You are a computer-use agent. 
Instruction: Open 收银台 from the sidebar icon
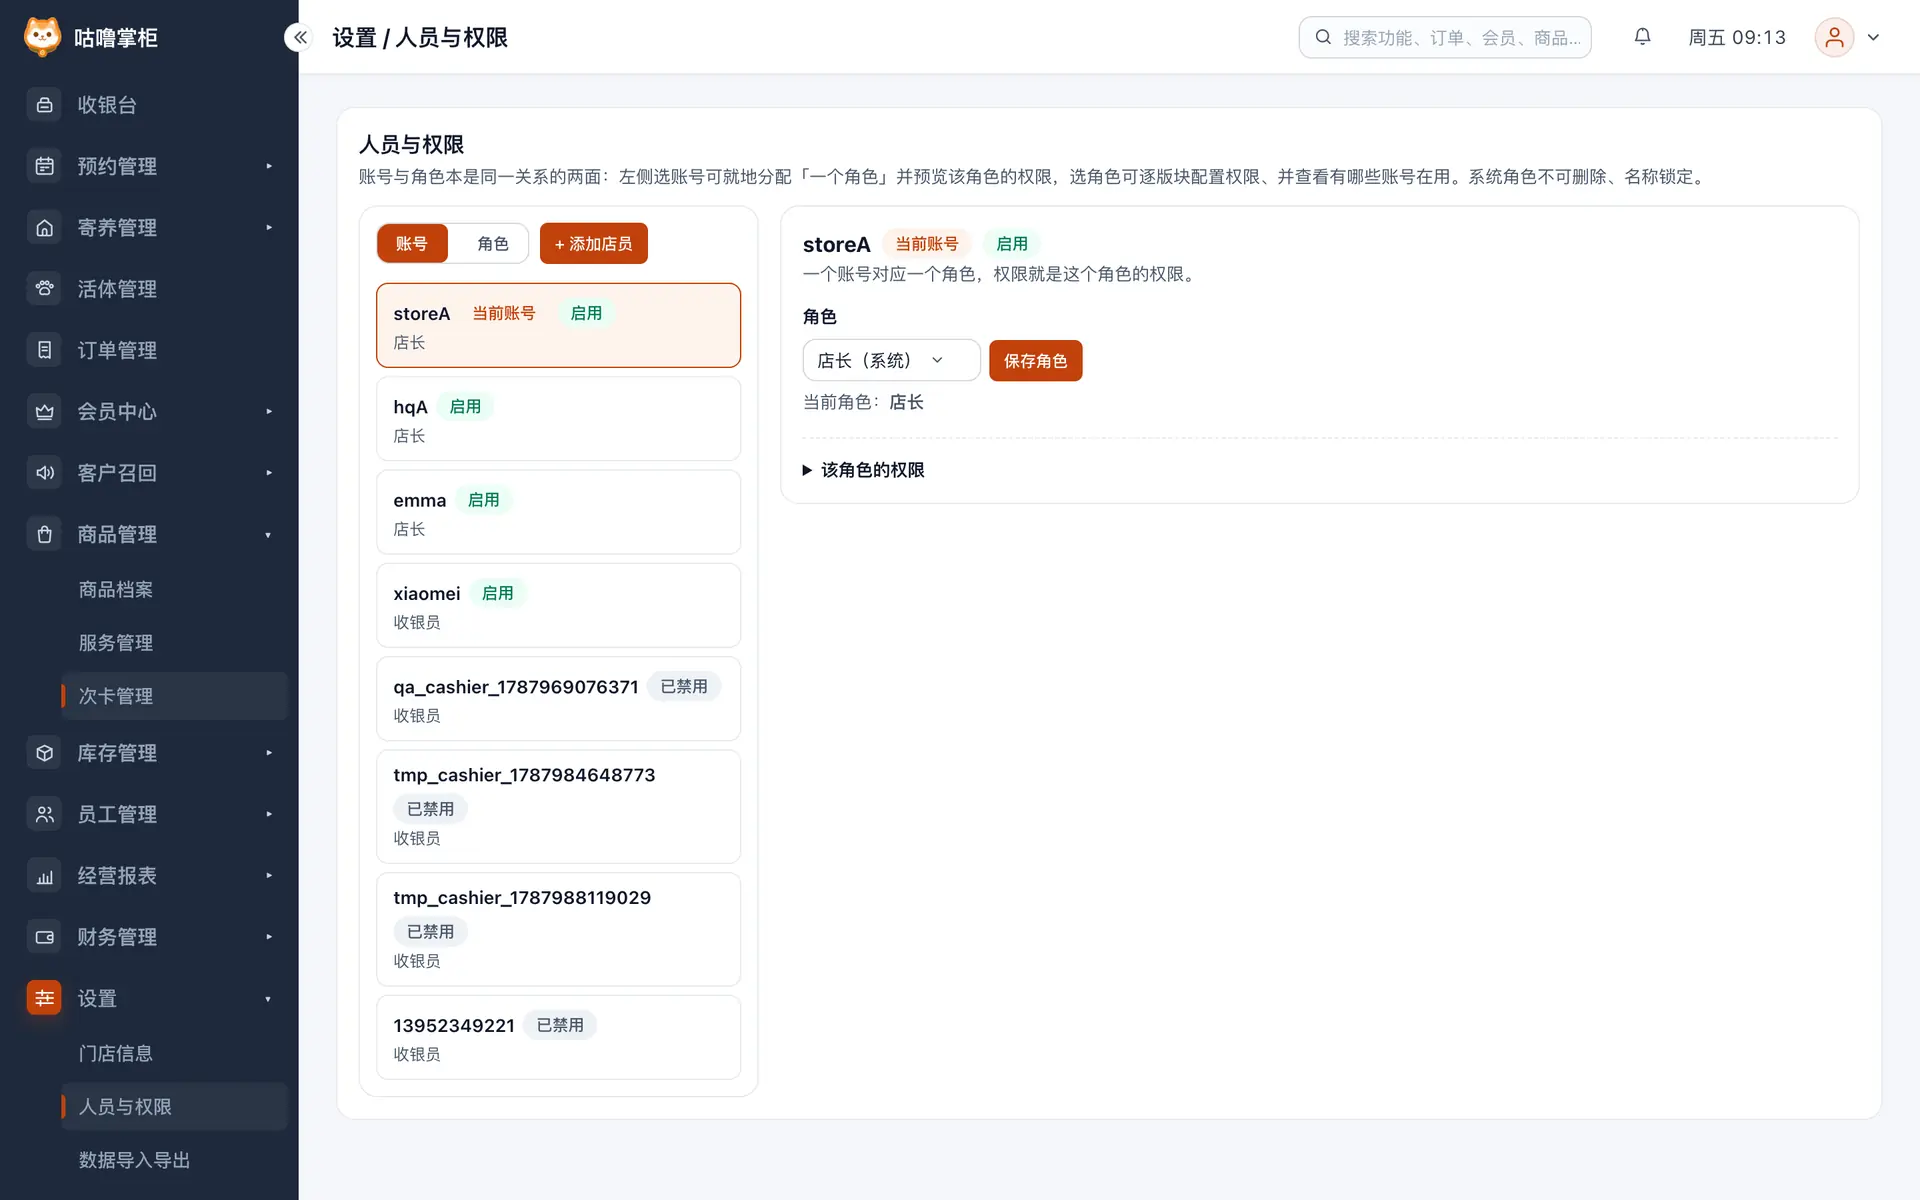(44, 105)
